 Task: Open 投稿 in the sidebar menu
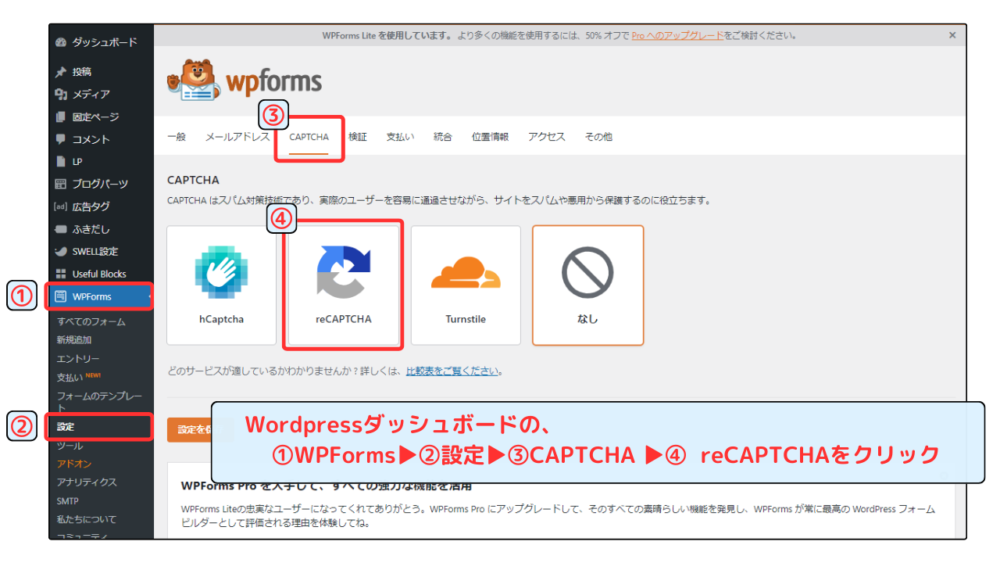click(x=82, y=72)
